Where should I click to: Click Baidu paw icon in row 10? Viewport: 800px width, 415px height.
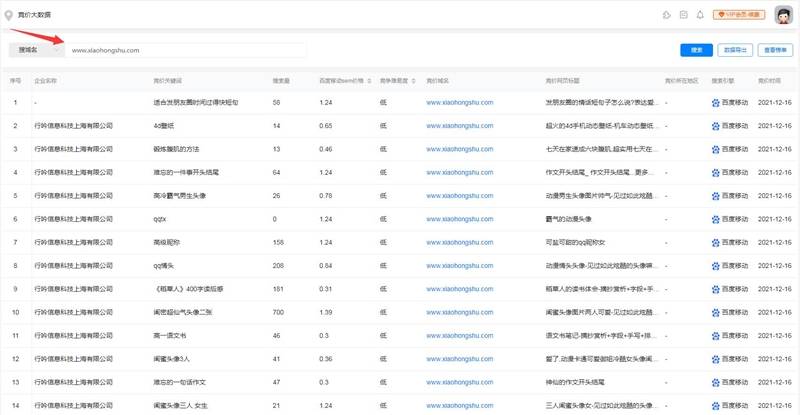715,312
